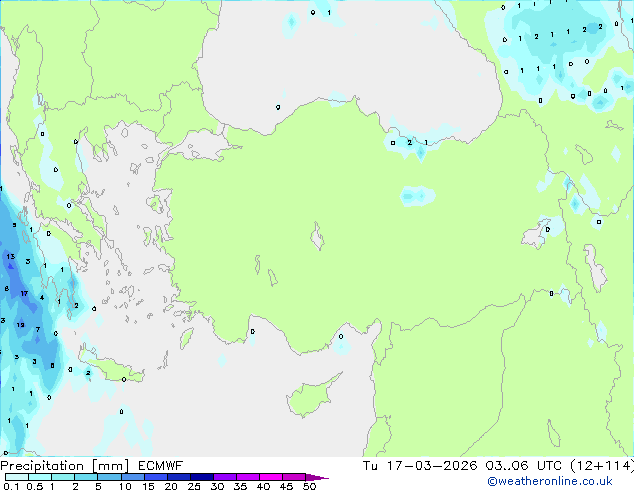Click the 0.5–1 mm legend color swatch

(x=40, y=477)
